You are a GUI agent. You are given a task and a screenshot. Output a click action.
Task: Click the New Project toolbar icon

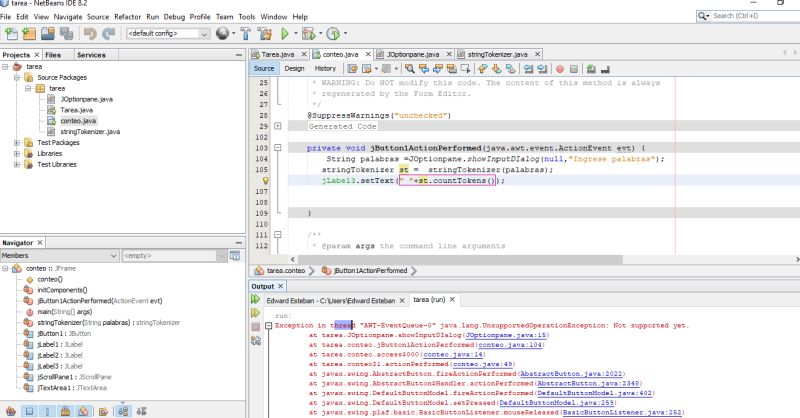coord(29,34)
